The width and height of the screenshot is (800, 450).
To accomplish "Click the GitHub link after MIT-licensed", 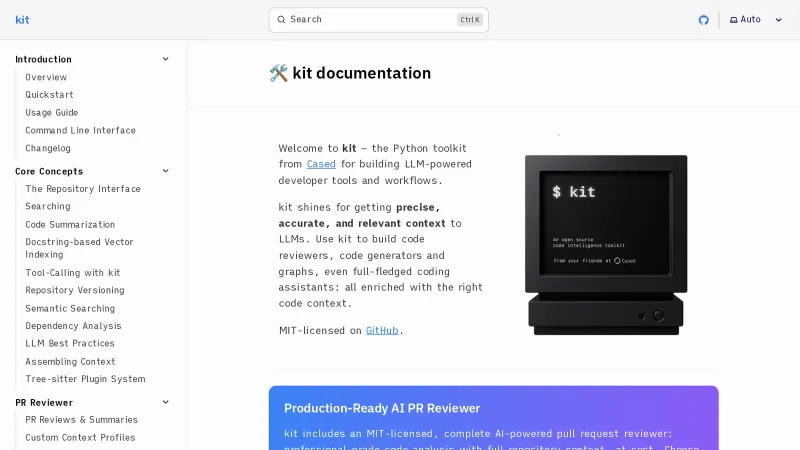I will click(382, 330).
